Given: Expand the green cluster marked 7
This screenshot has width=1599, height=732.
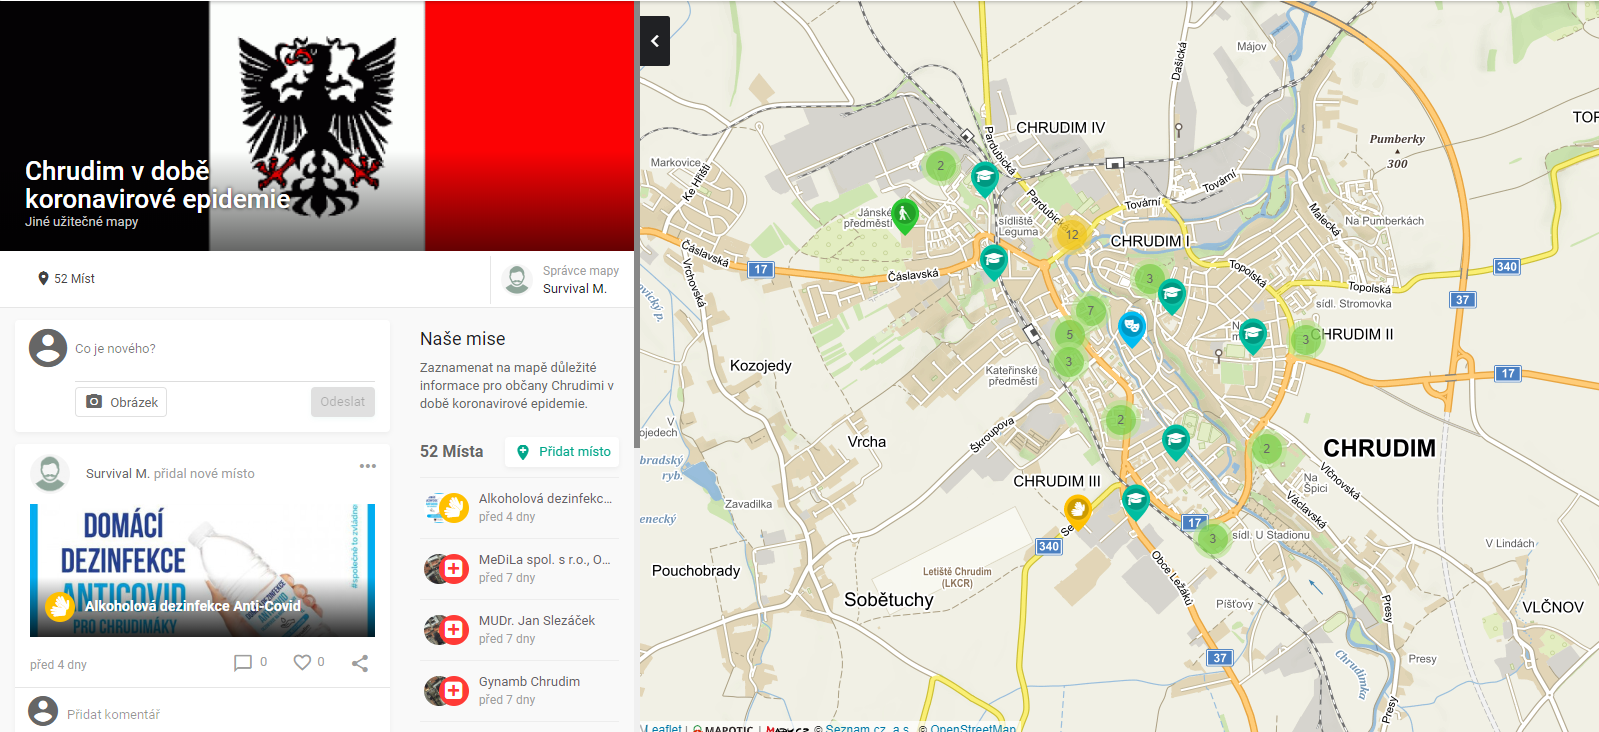Looking at the screenshot, I should (1091, 310).
